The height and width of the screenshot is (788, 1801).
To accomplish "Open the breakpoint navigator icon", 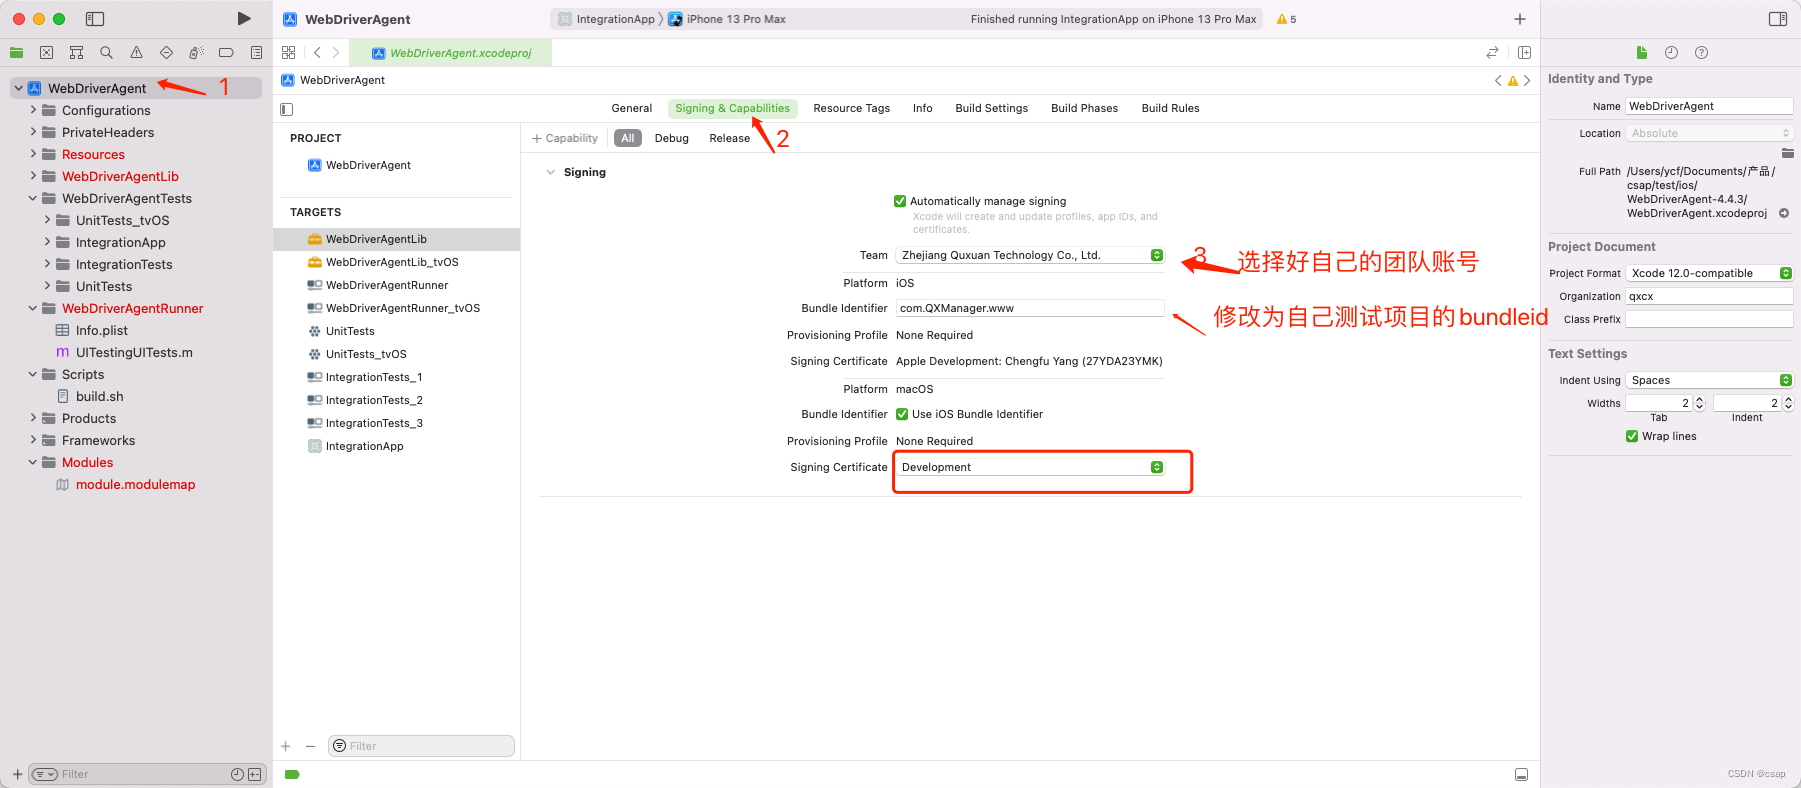I will [x=226, y=53].
